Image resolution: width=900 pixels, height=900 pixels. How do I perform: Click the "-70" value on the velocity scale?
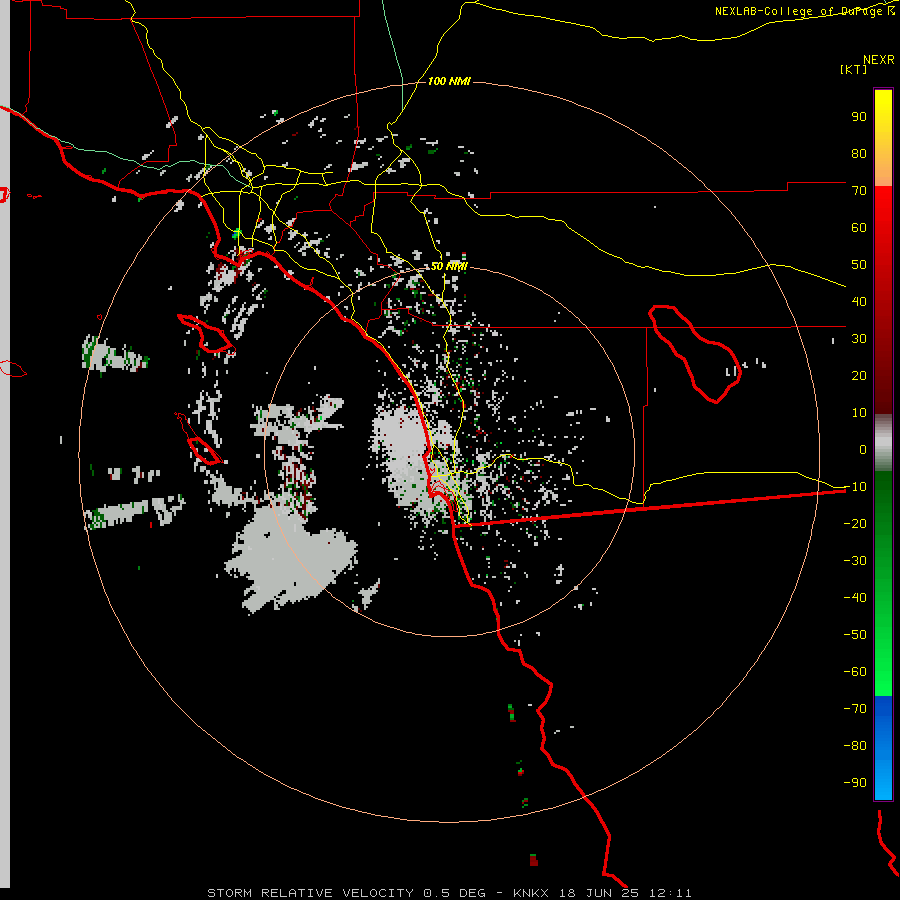(x=855, y=709)
